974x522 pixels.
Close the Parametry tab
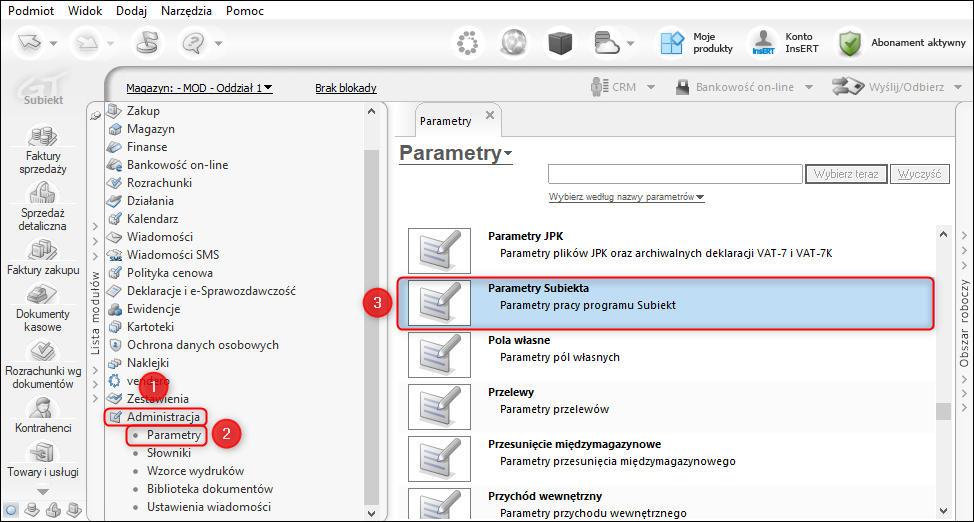(x=489, y=115)
